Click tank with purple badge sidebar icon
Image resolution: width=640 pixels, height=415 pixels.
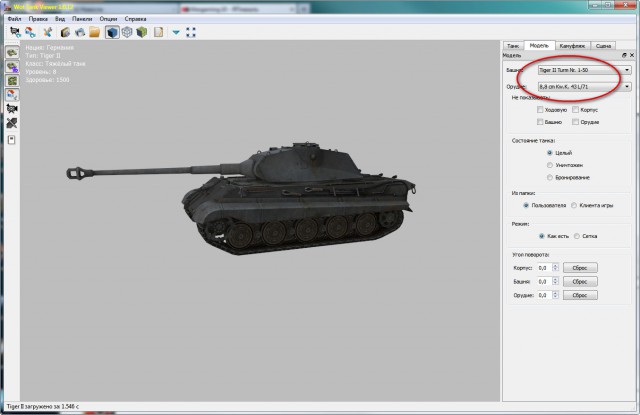click(12, 67)
